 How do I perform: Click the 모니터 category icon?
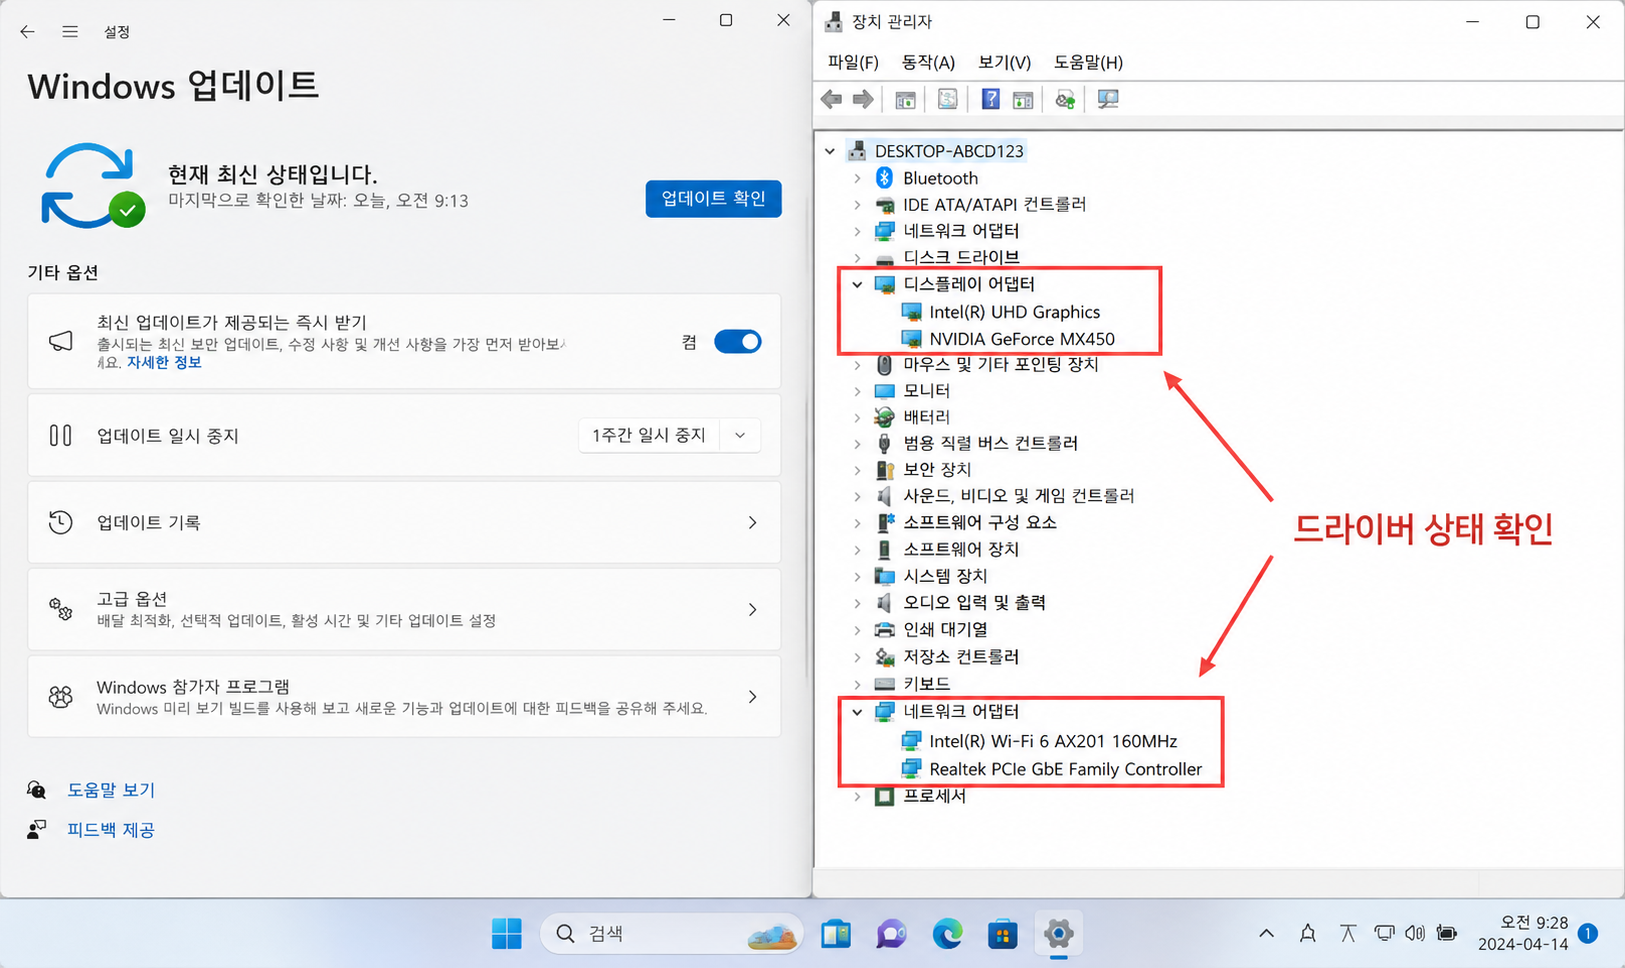(884, 391)
